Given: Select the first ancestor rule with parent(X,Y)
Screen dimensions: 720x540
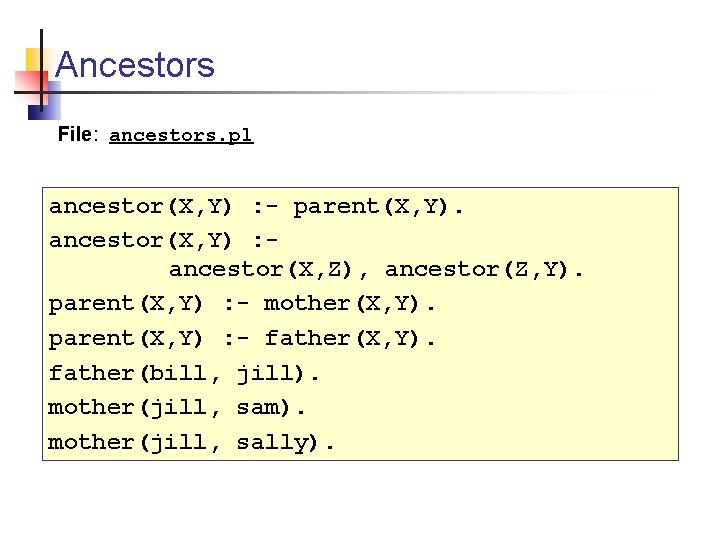Looking at the screenshot, I should (x=257, y=207).
